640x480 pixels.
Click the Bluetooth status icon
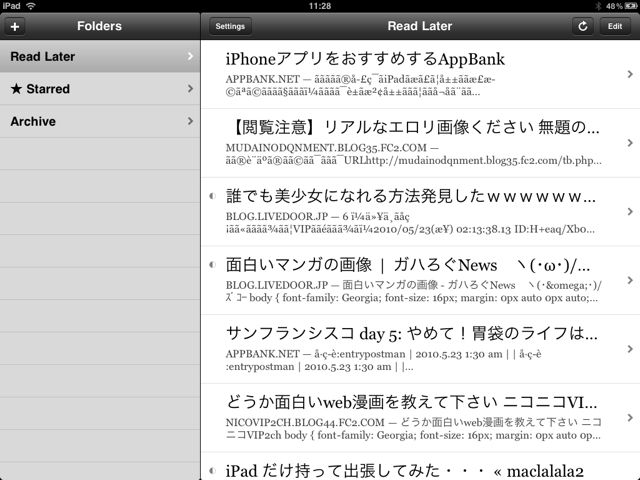coord(598,6)
